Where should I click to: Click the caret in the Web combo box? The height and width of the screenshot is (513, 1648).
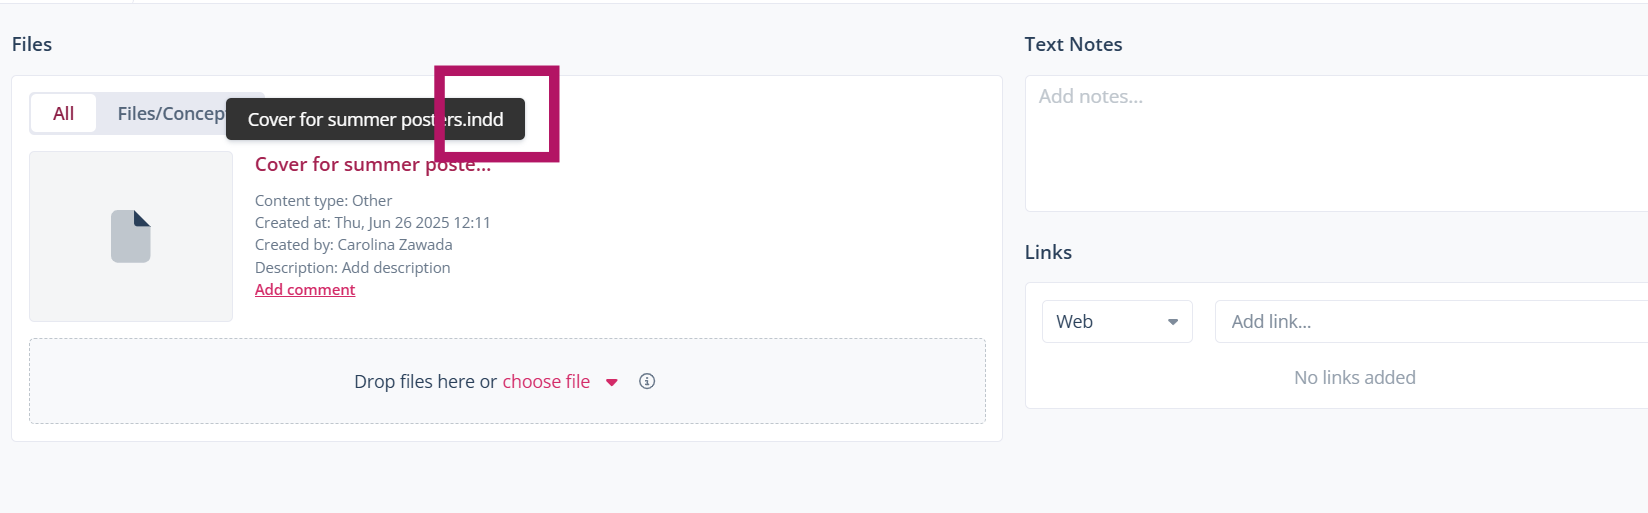point(1173,322)
